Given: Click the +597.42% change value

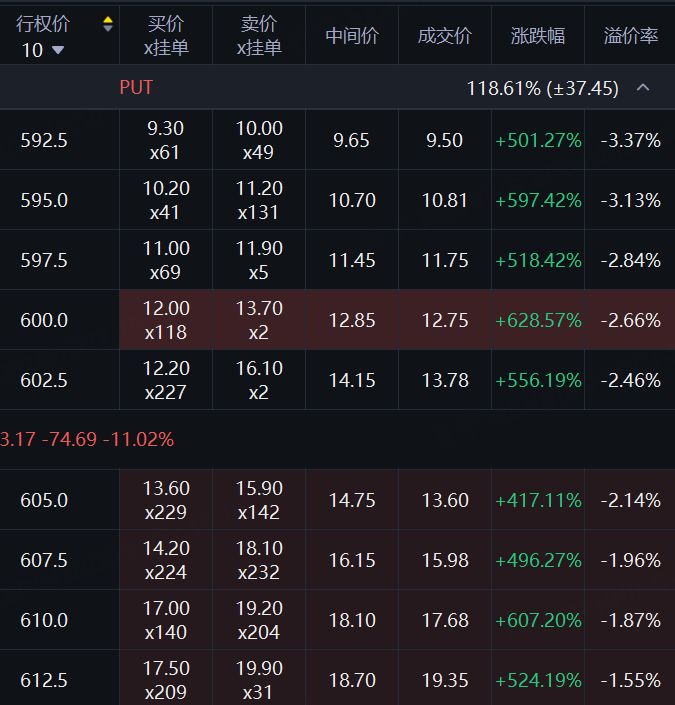Looking at the screenshot, I should pos(538,200).
